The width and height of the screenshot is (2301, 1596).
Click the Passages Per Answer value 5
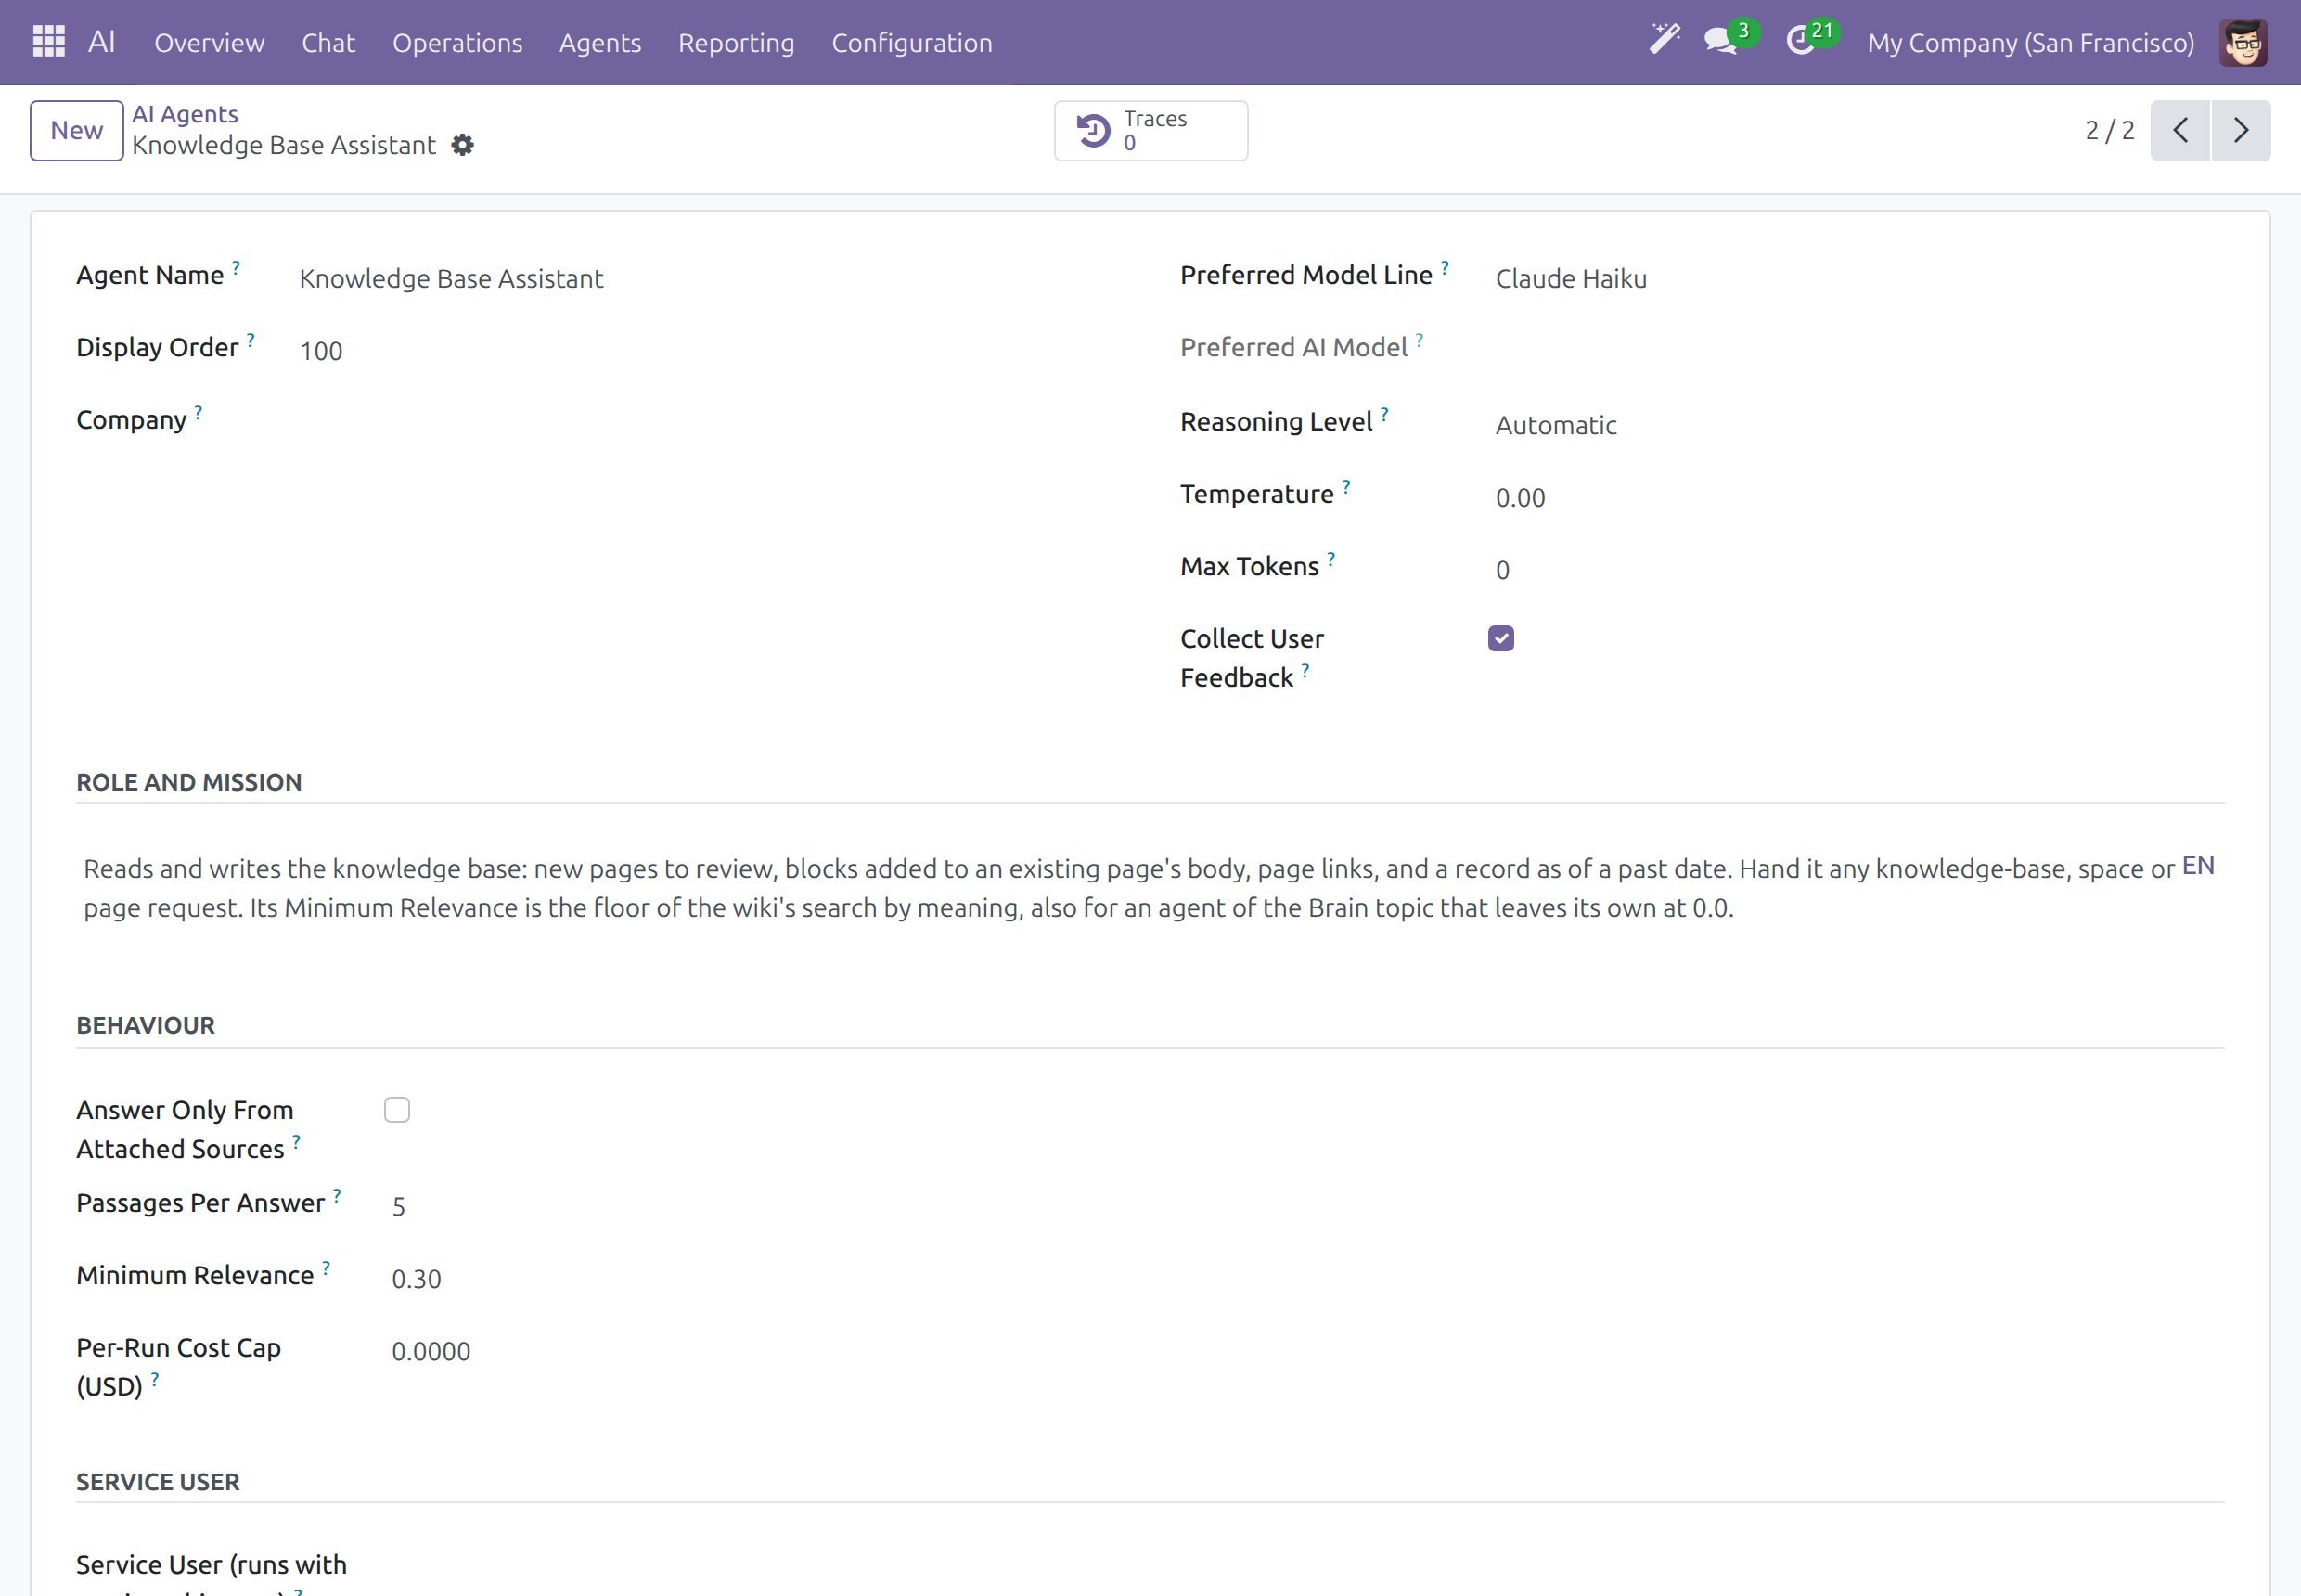point(398,1207)
